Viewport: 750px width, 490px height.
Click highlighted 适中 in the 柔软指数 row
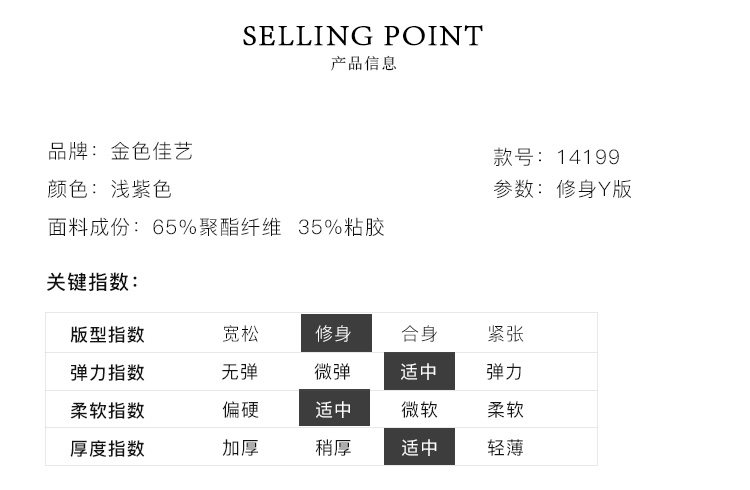click(x=334, y=410)
